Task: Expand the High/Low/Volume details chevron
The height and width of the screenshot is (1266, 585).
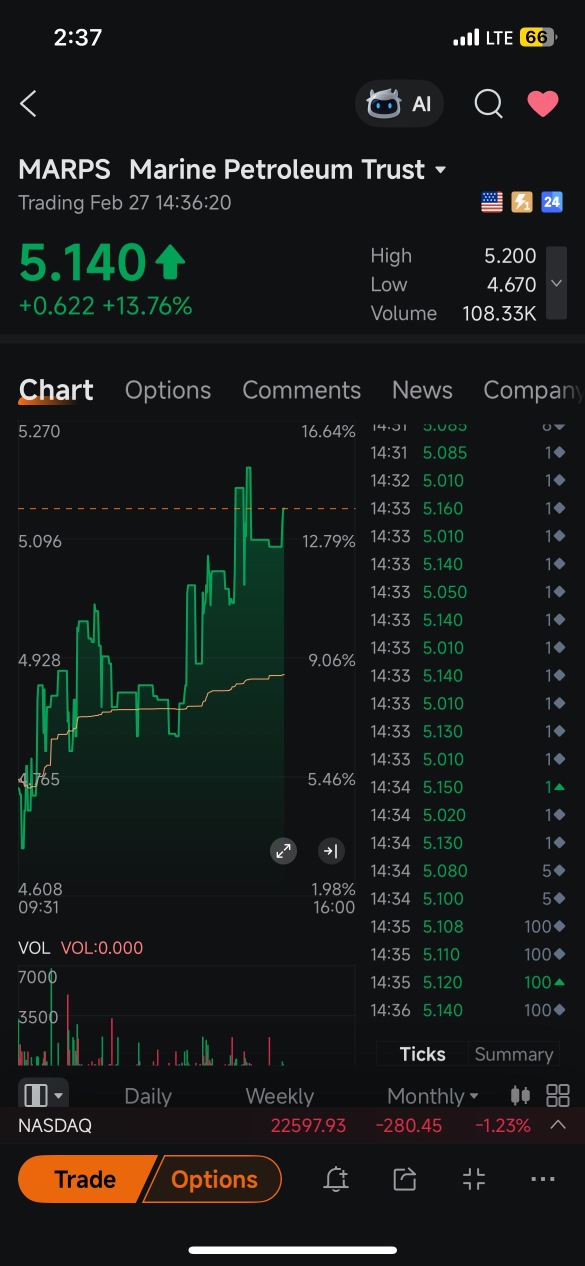Action: coord(557,283)
